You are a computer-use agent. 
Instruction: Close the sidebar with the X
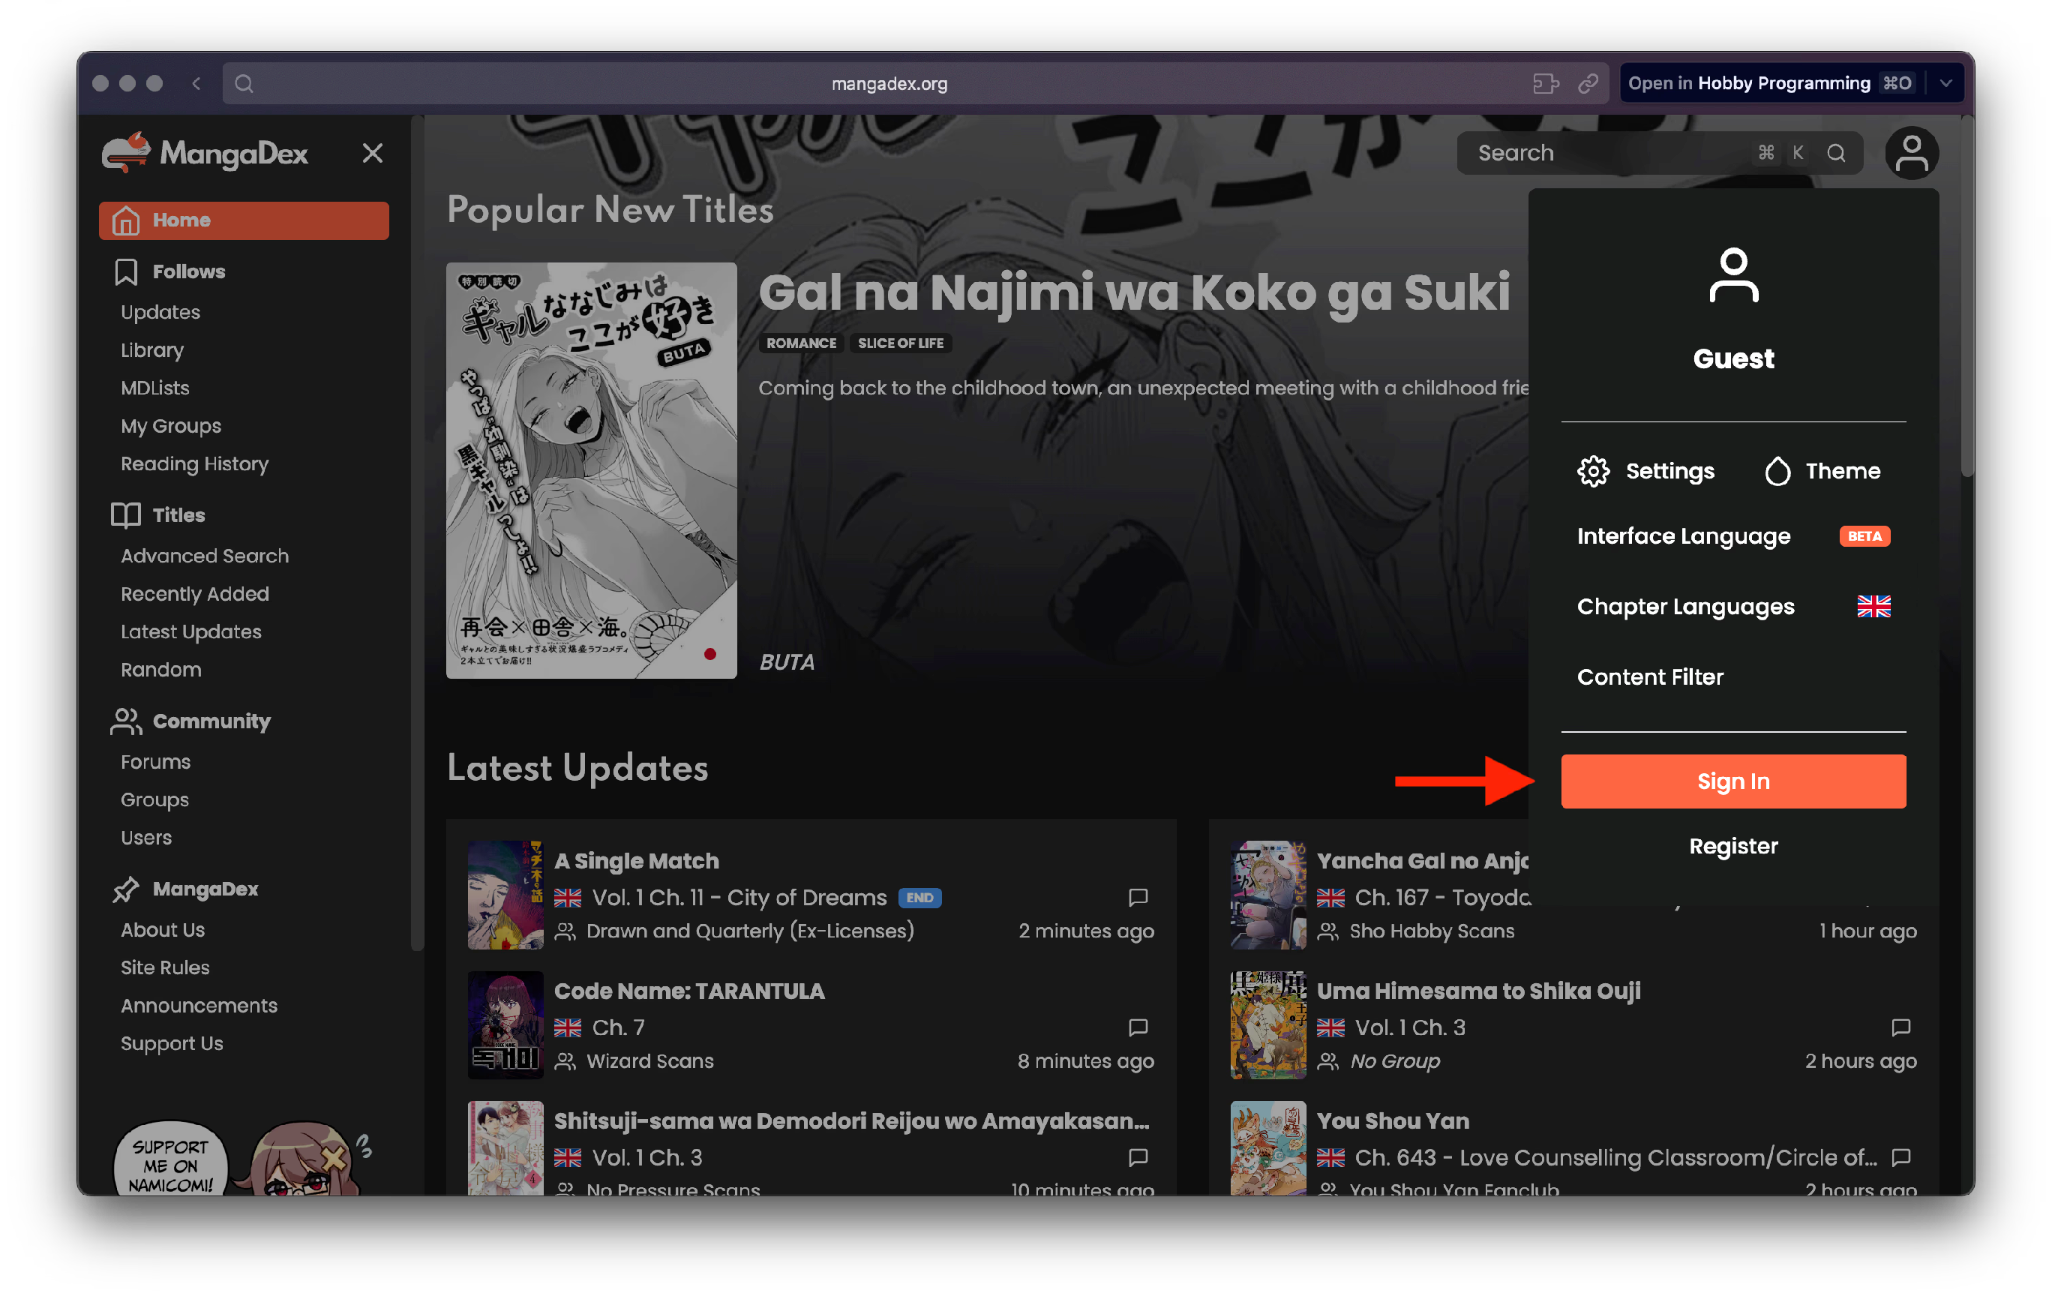(372, 153)
